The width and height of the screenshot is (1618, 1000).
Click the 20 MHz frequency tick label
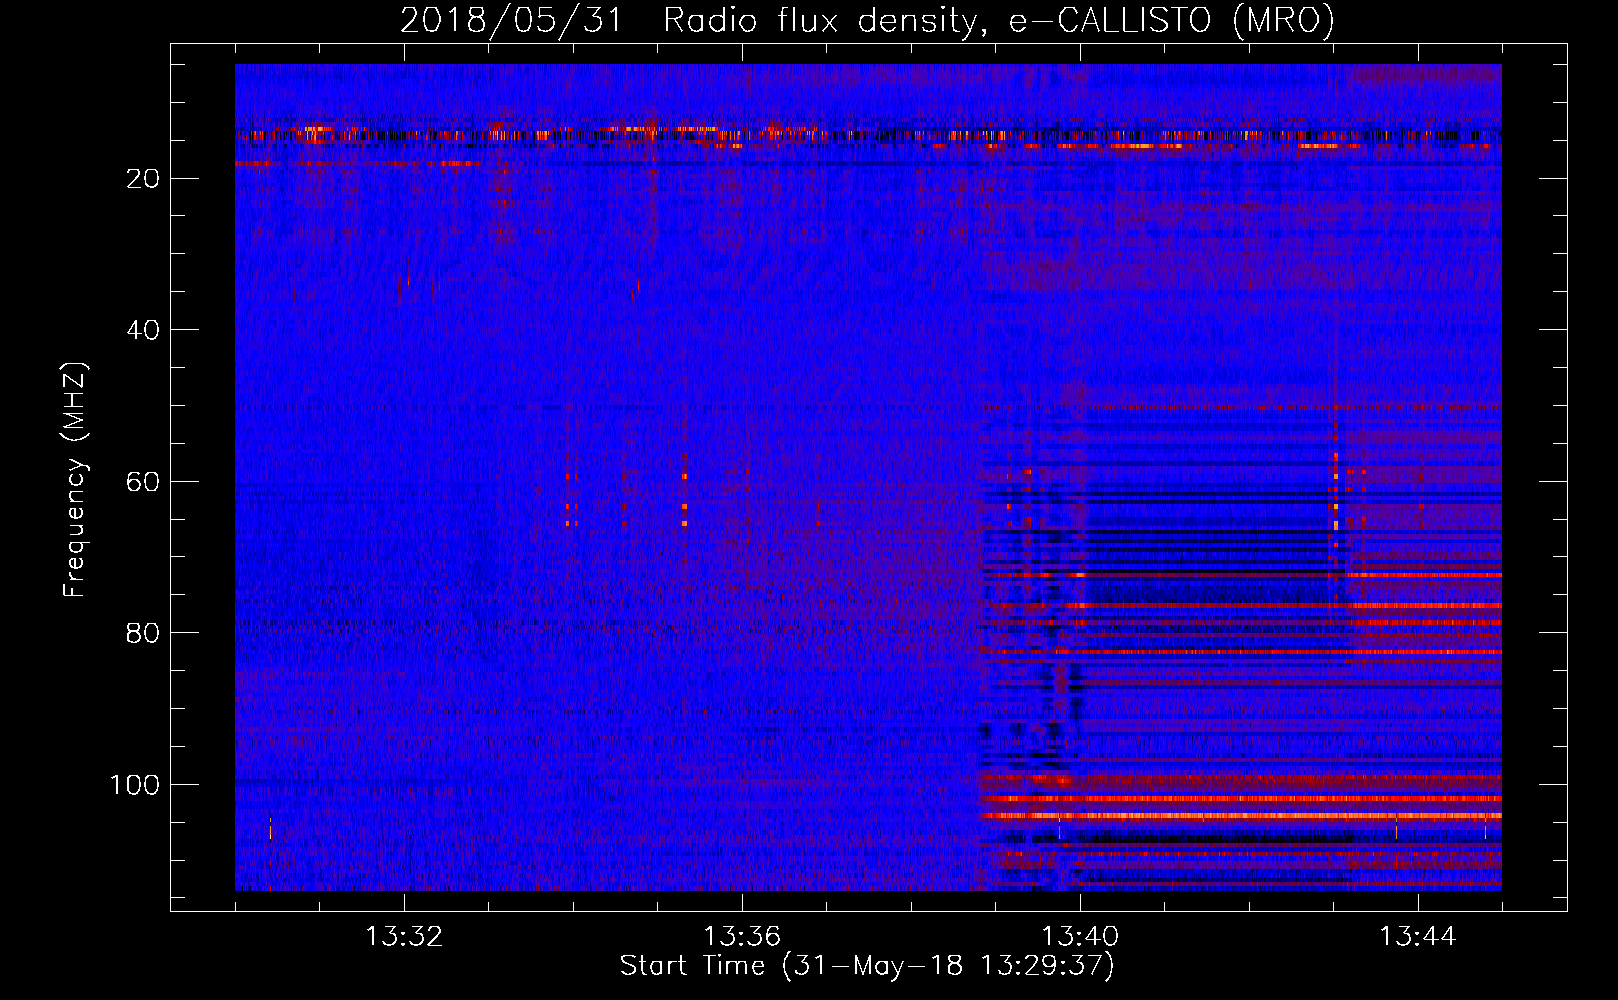point(144,179)
